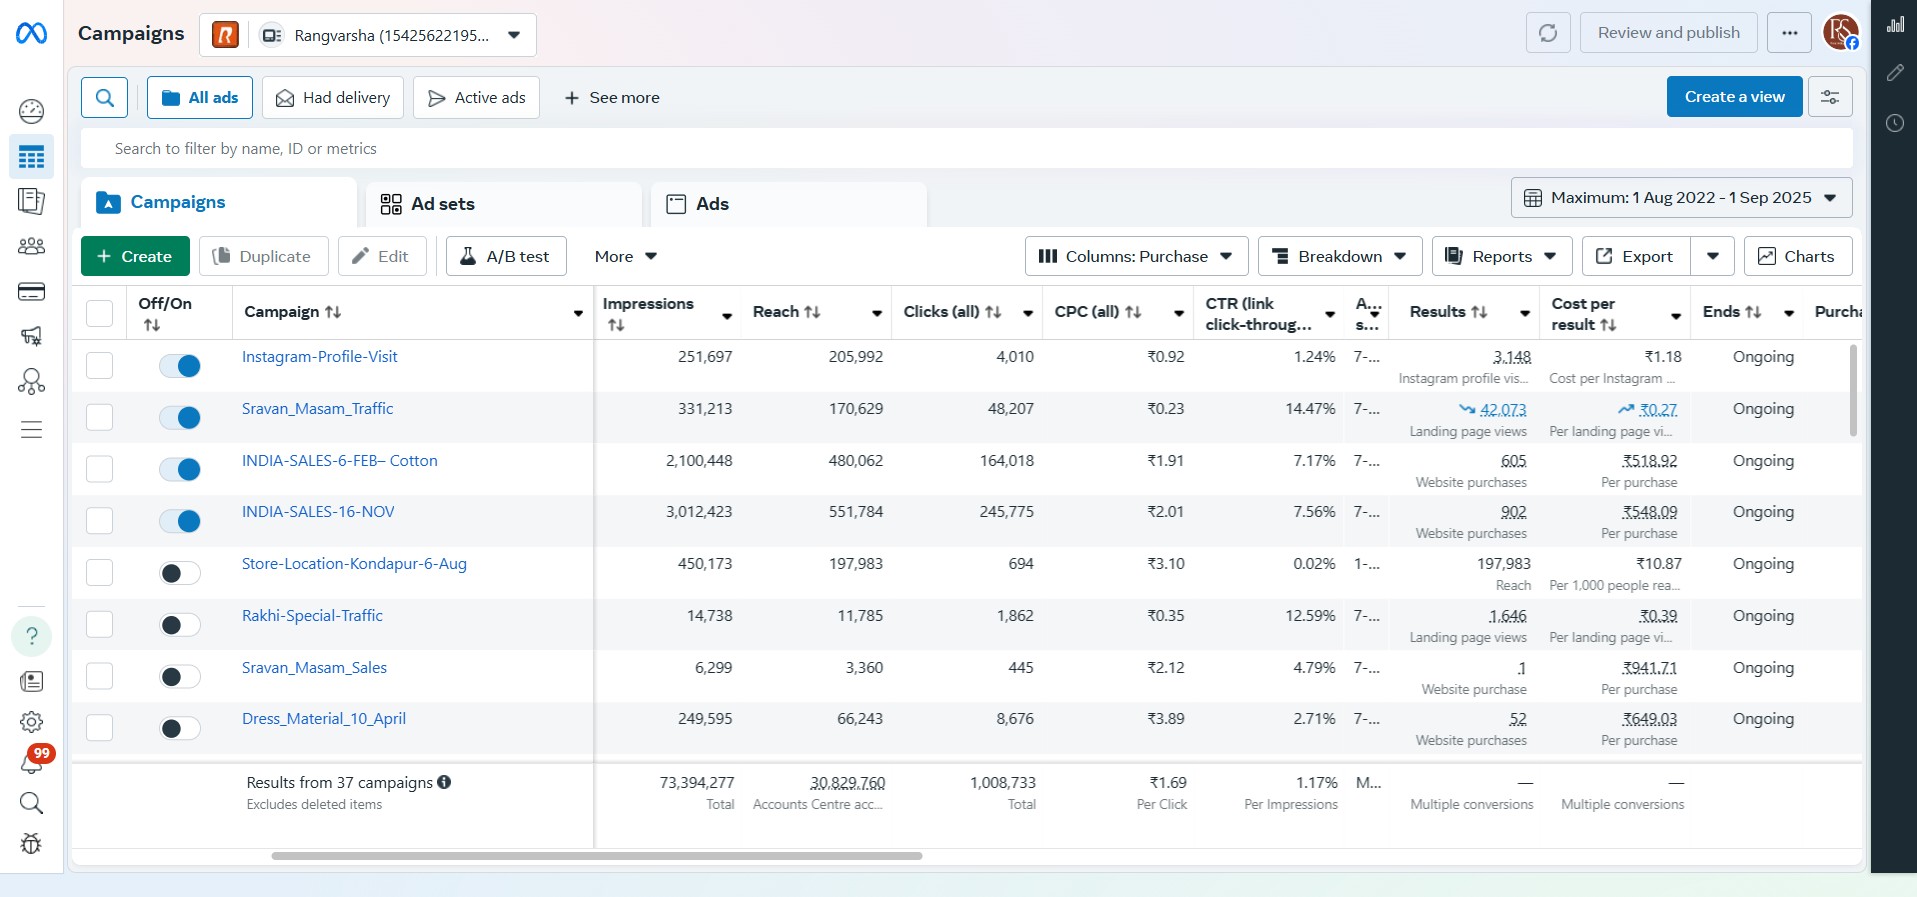
Task: Click the green Create button
Action: point(134,257)
